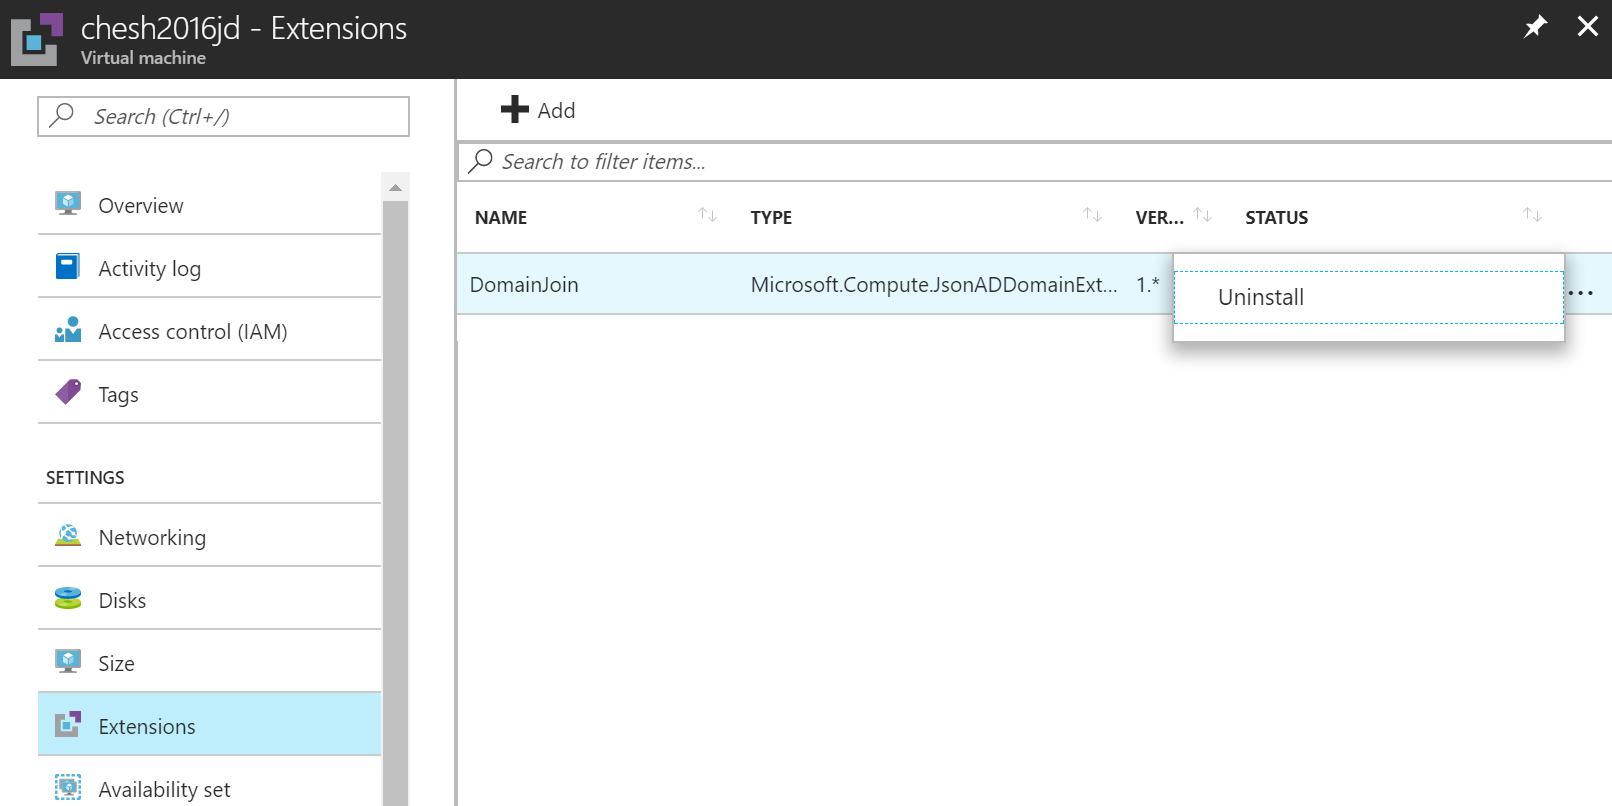Click the Overview monitor icon

click(x=68, y=204)
